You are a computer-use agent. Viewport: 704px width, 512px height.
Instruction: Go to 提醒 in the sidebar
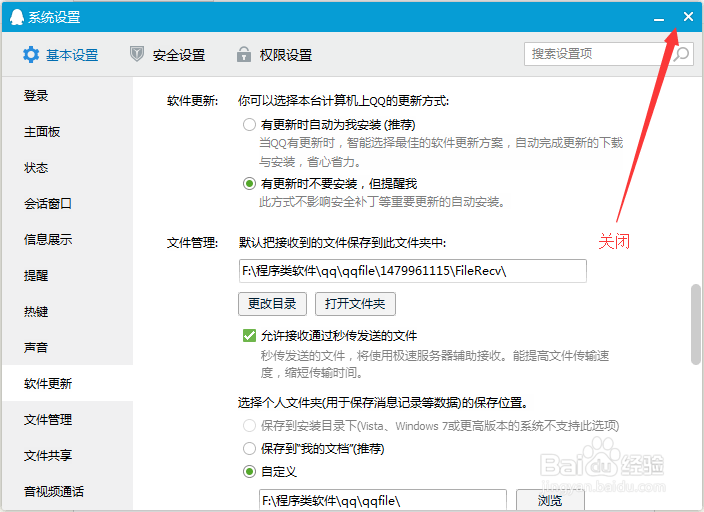click(x=67, y=275)
